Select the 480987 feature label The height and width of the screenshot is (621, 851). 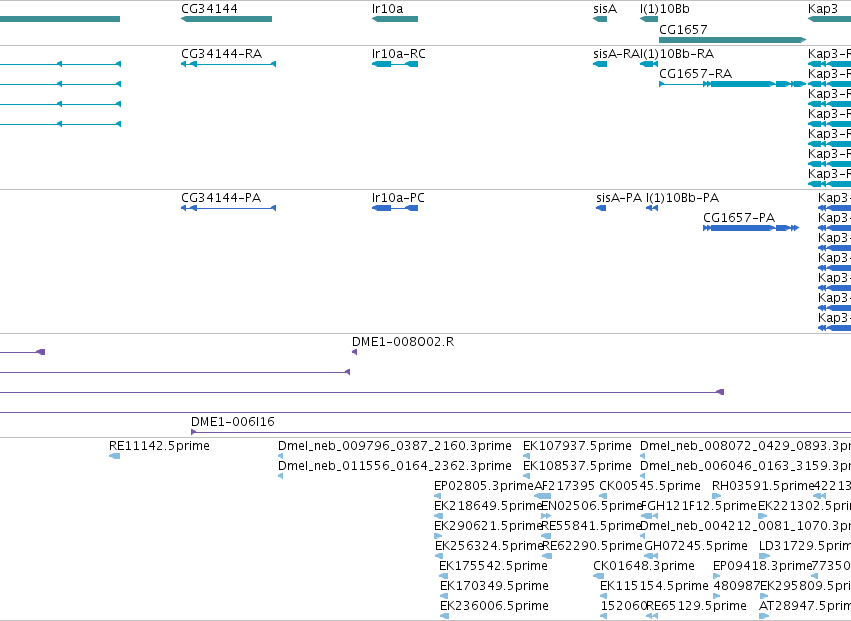tap(736, 586)
